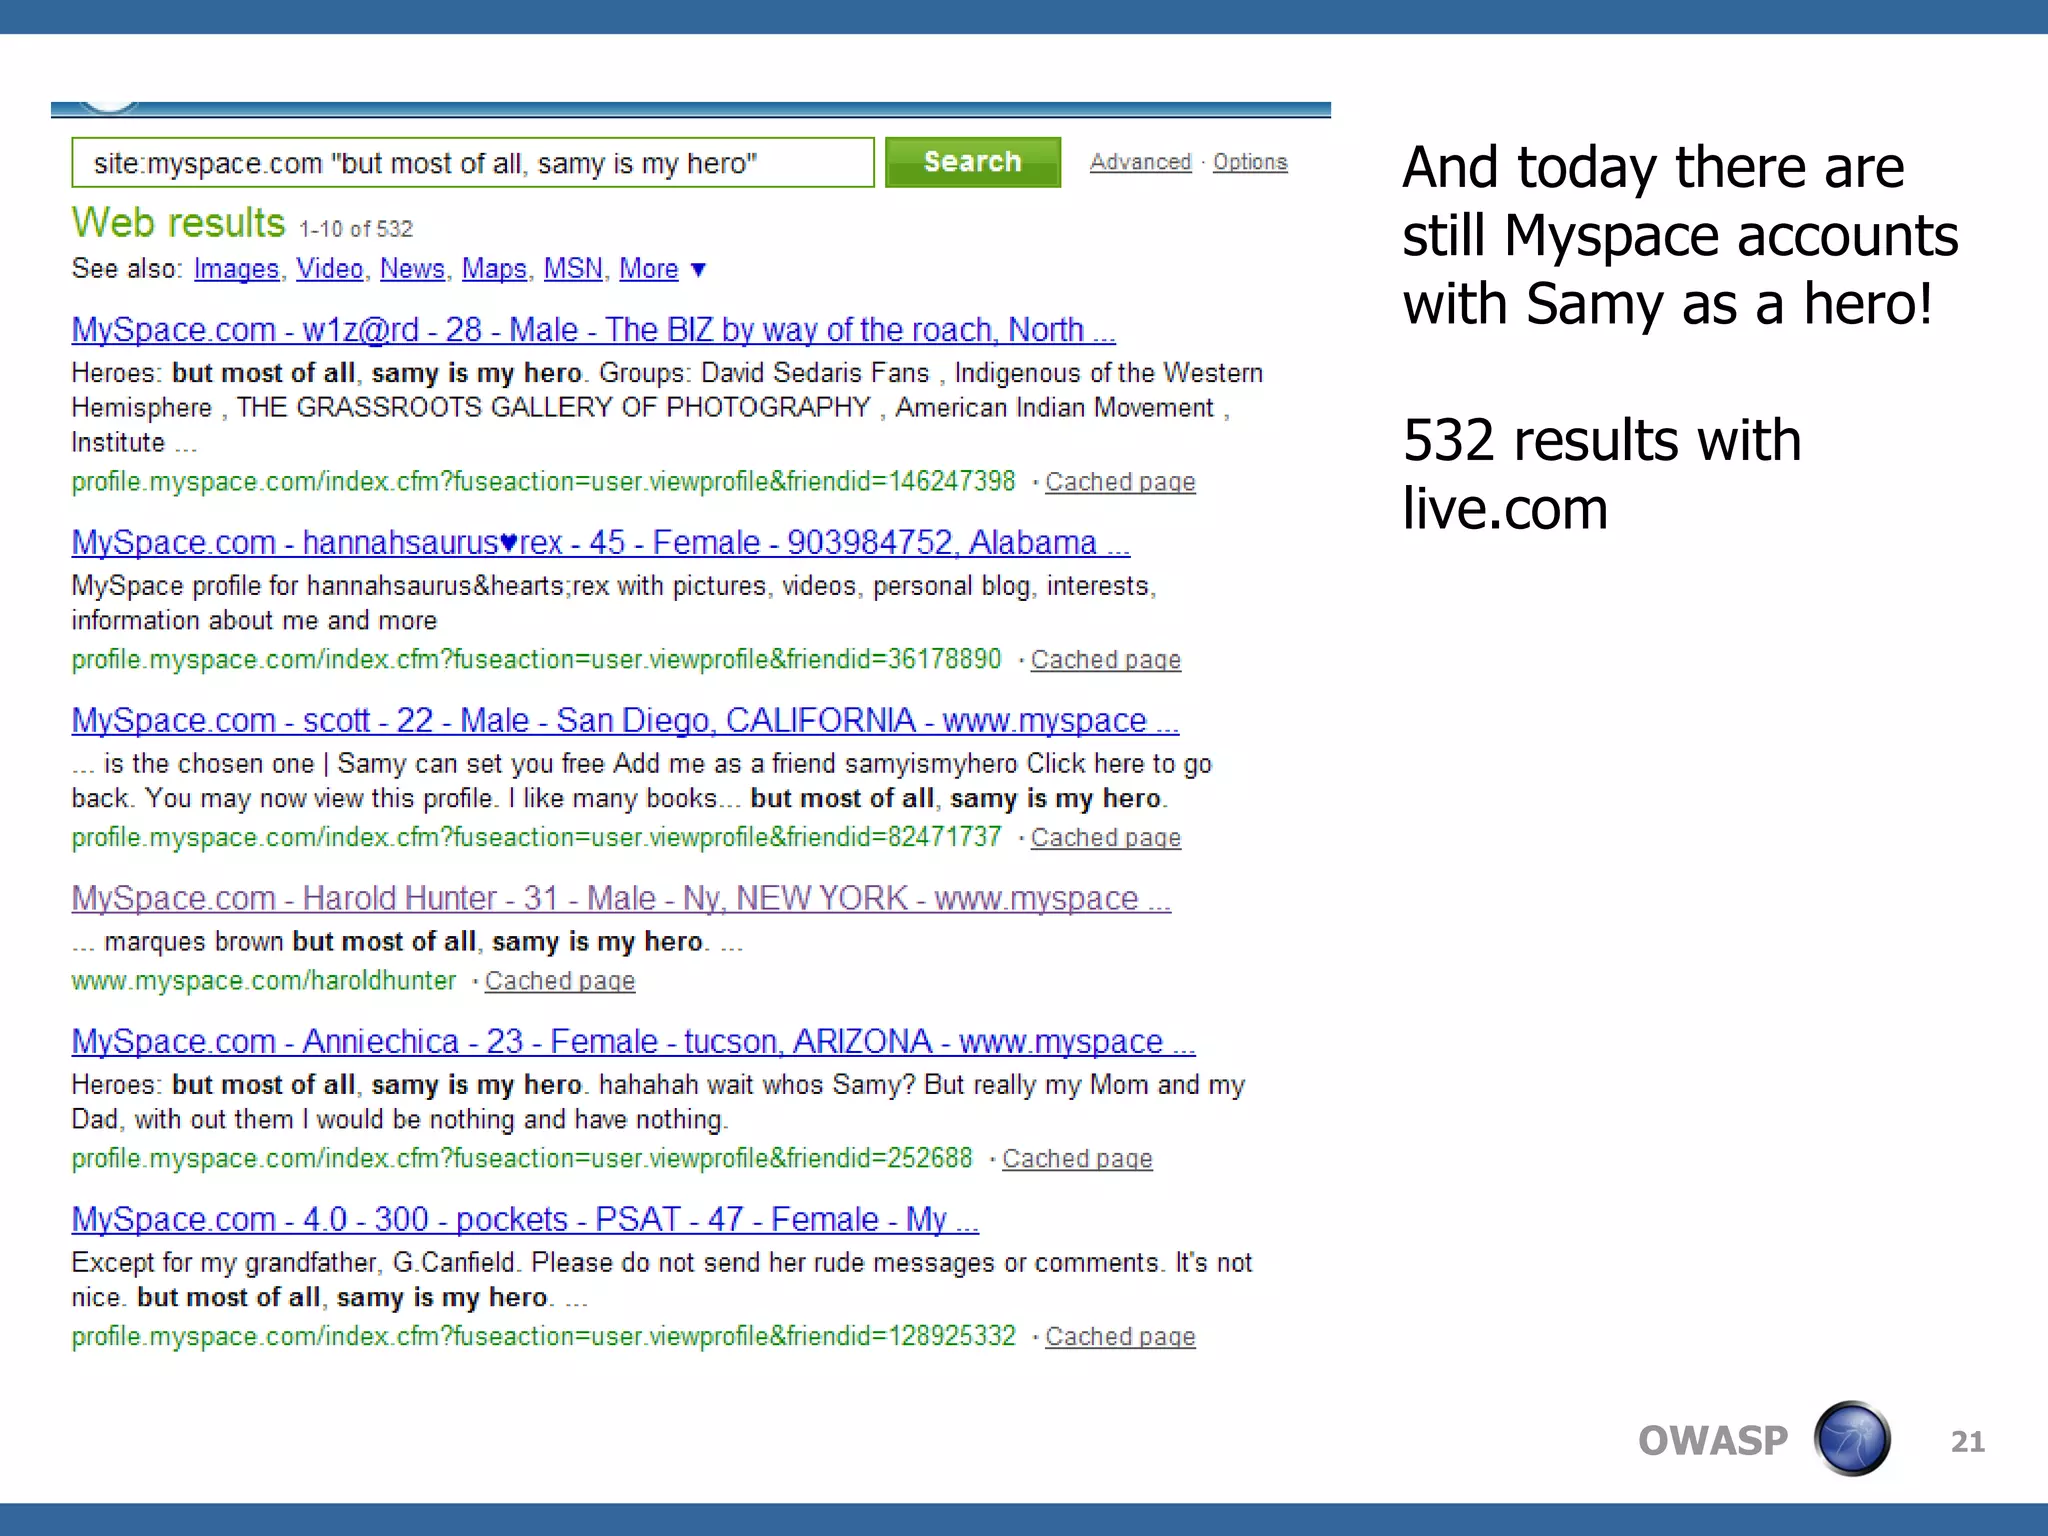View cached page for friendid=252688
This screenshot has width=2048, height=1536.
pos(1077,1159)
